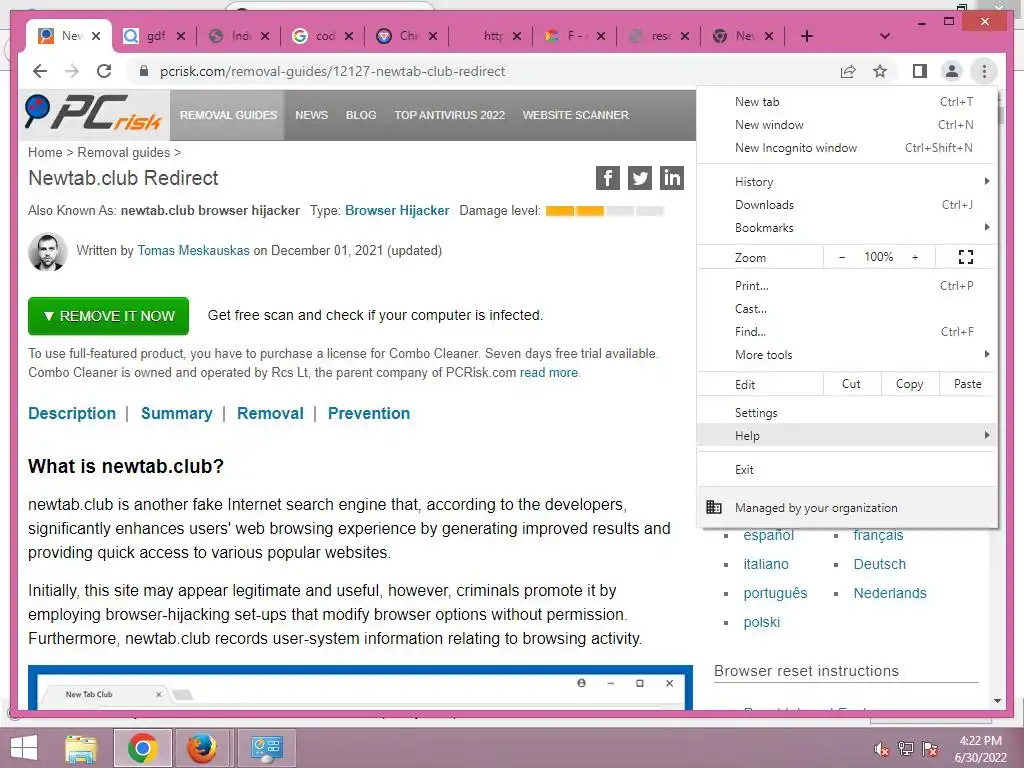Click the Cut button in Edit row
This screenshot has width=1024, height=768.
click(852, 384)
